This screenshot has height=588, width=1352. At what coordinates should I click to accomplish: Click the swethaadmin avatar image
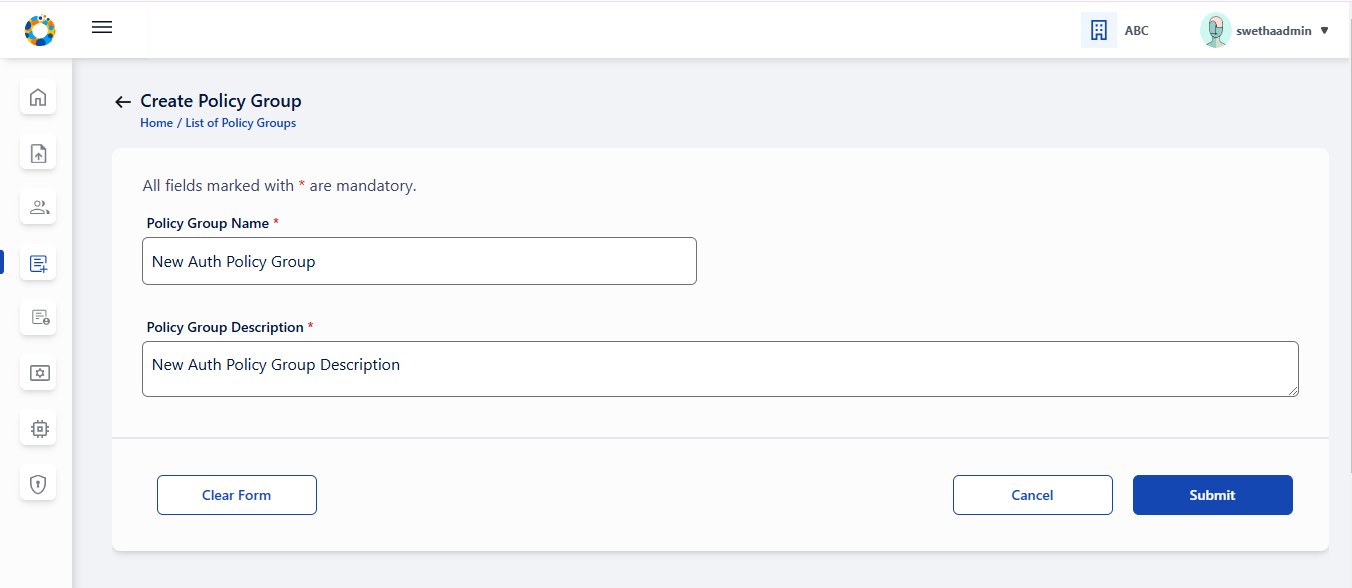[1215, 30]
